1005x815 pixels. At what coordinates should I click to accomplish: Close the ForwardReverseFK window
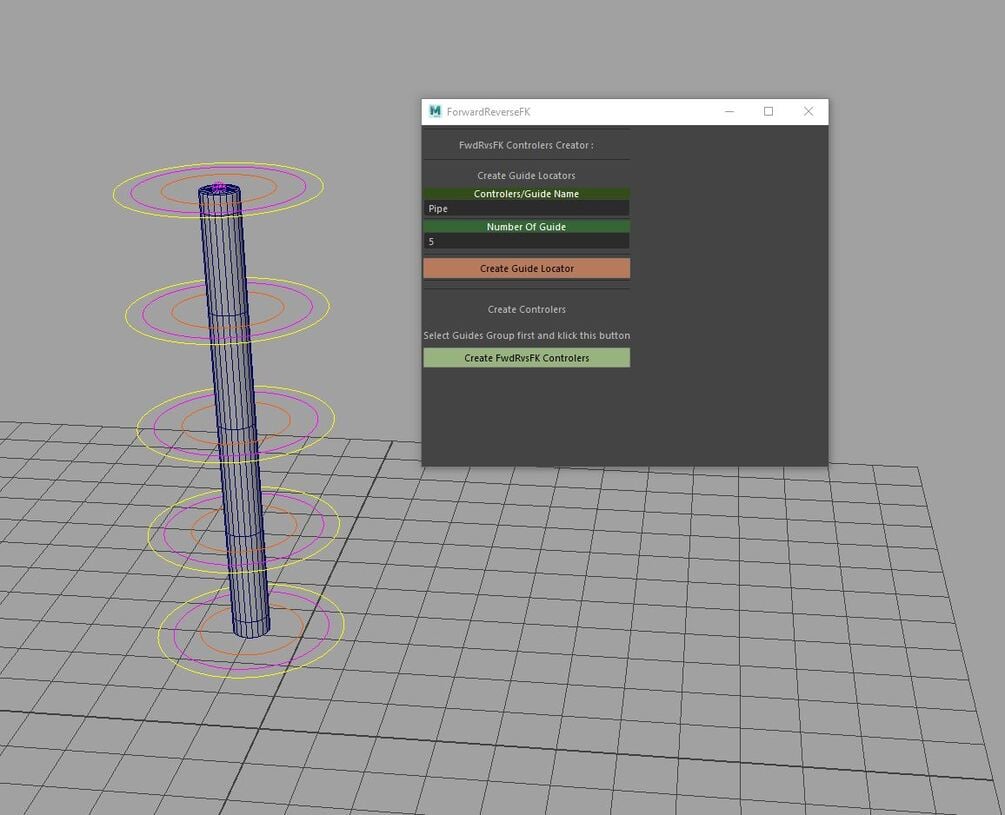coord(808,111)
